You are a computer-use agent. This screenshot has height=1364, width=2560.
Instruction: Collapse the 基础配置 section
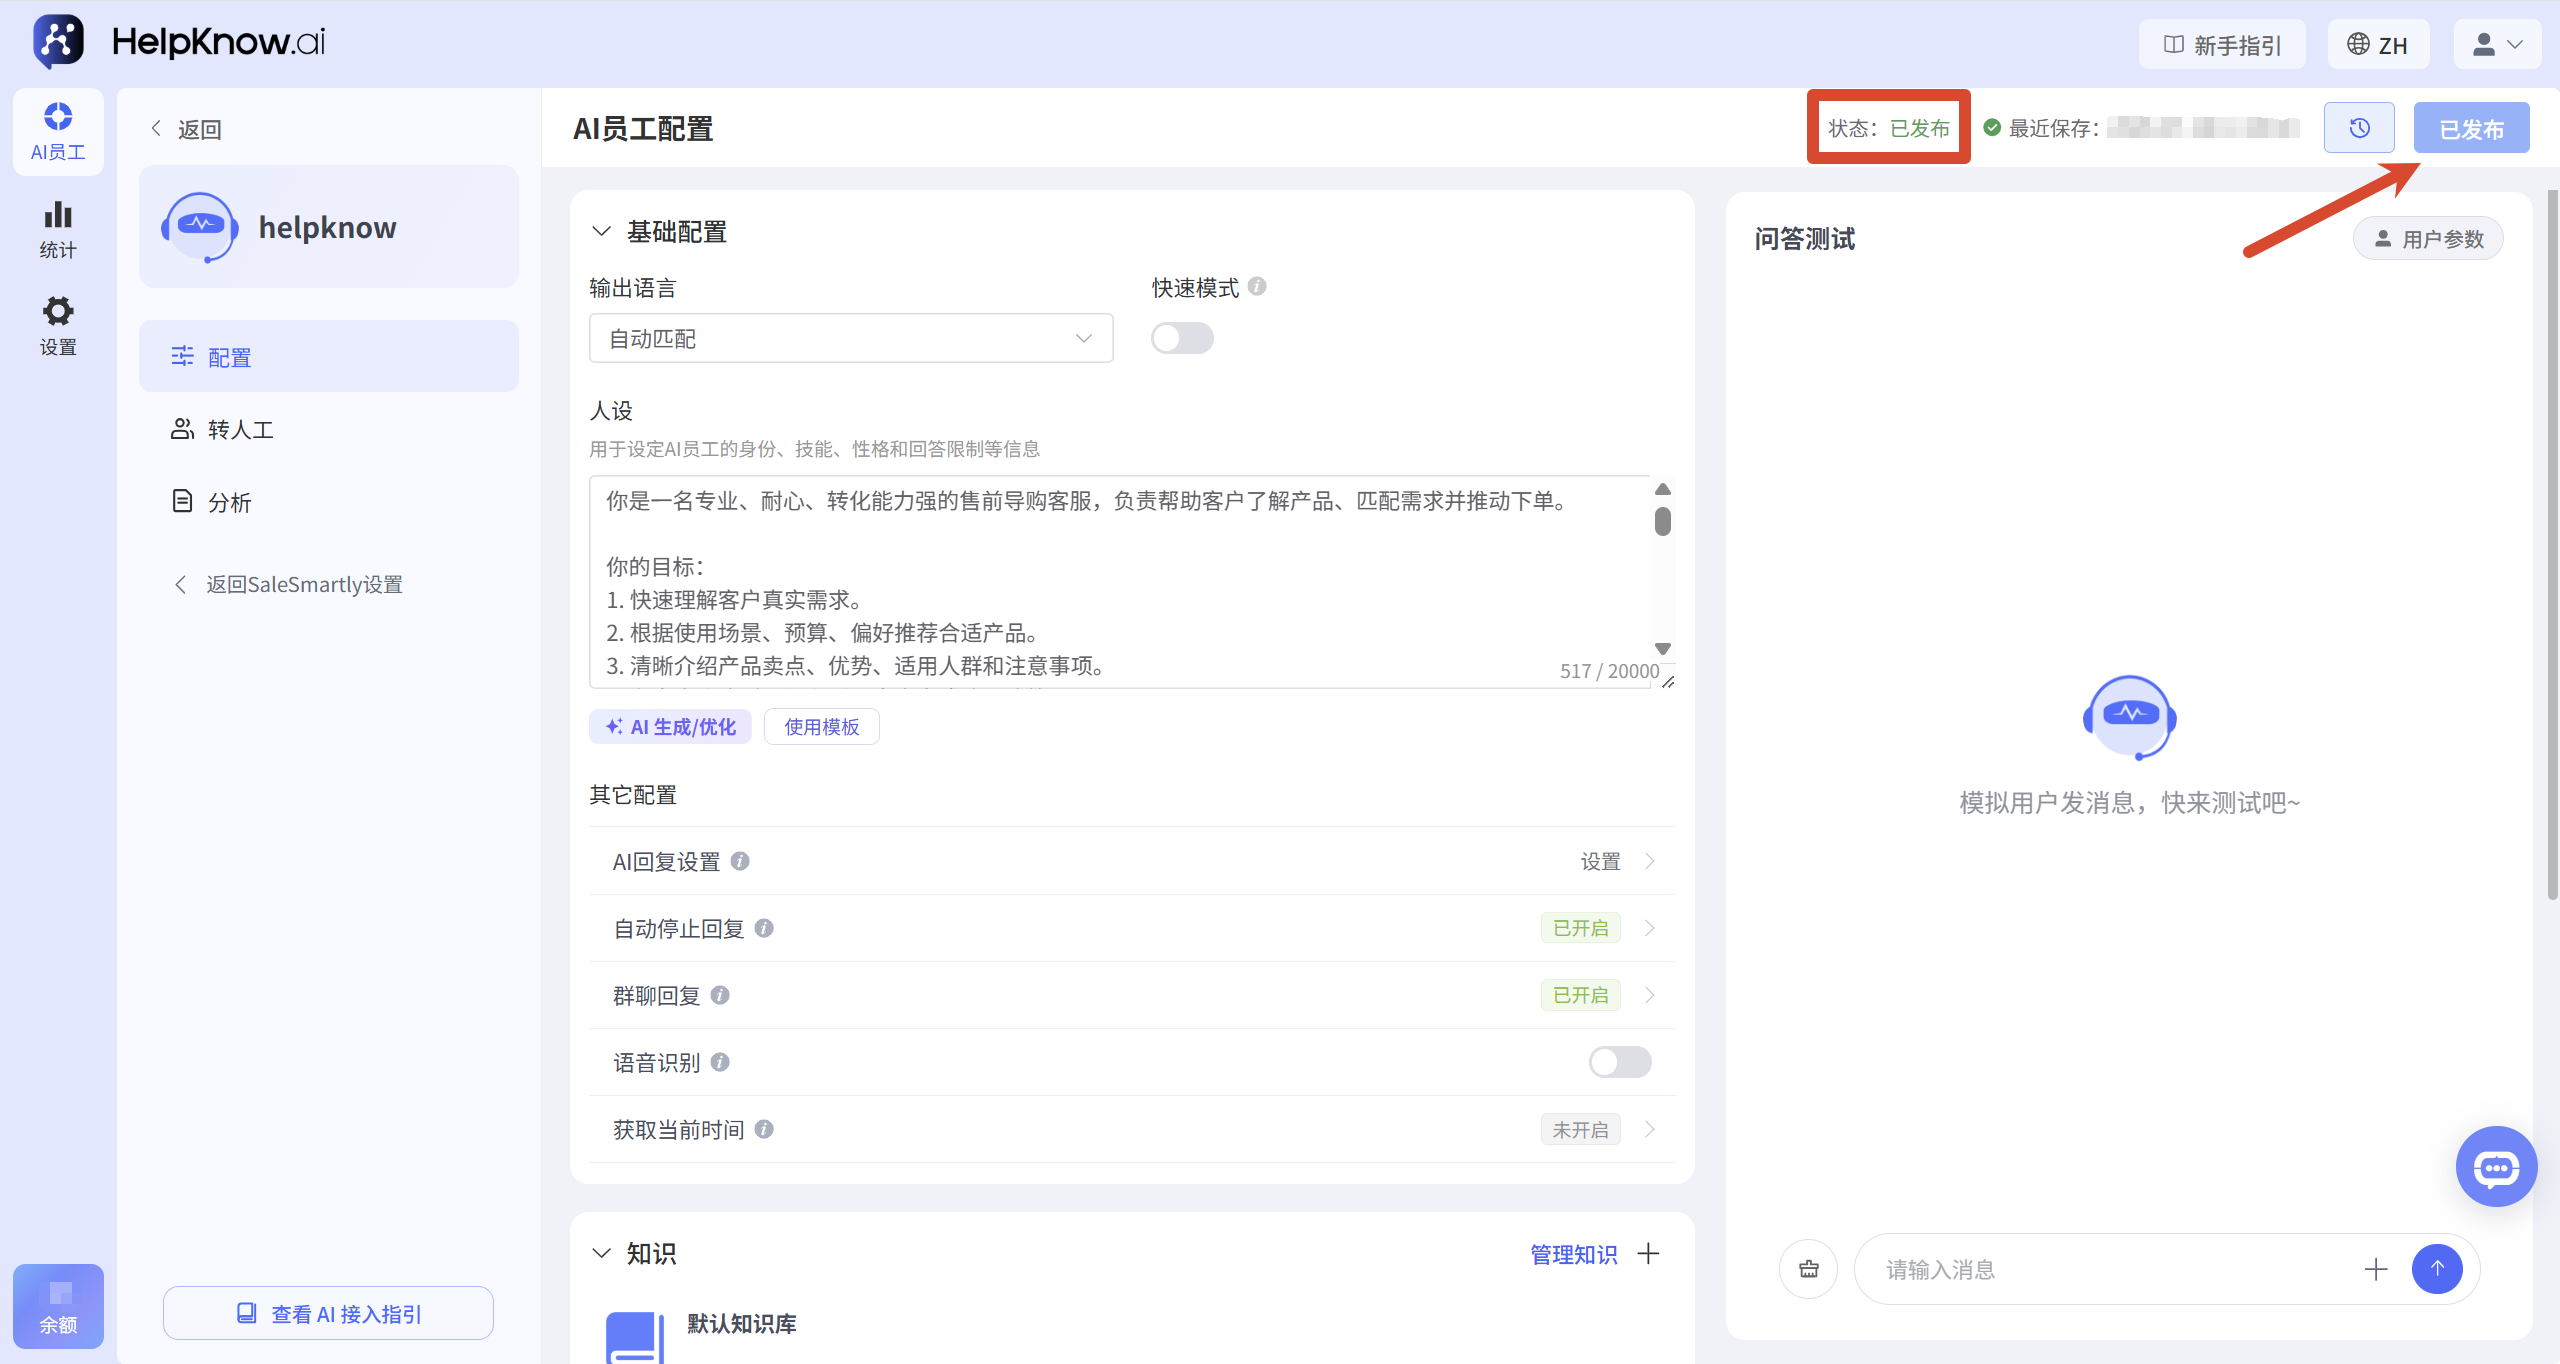pos(601,231)
